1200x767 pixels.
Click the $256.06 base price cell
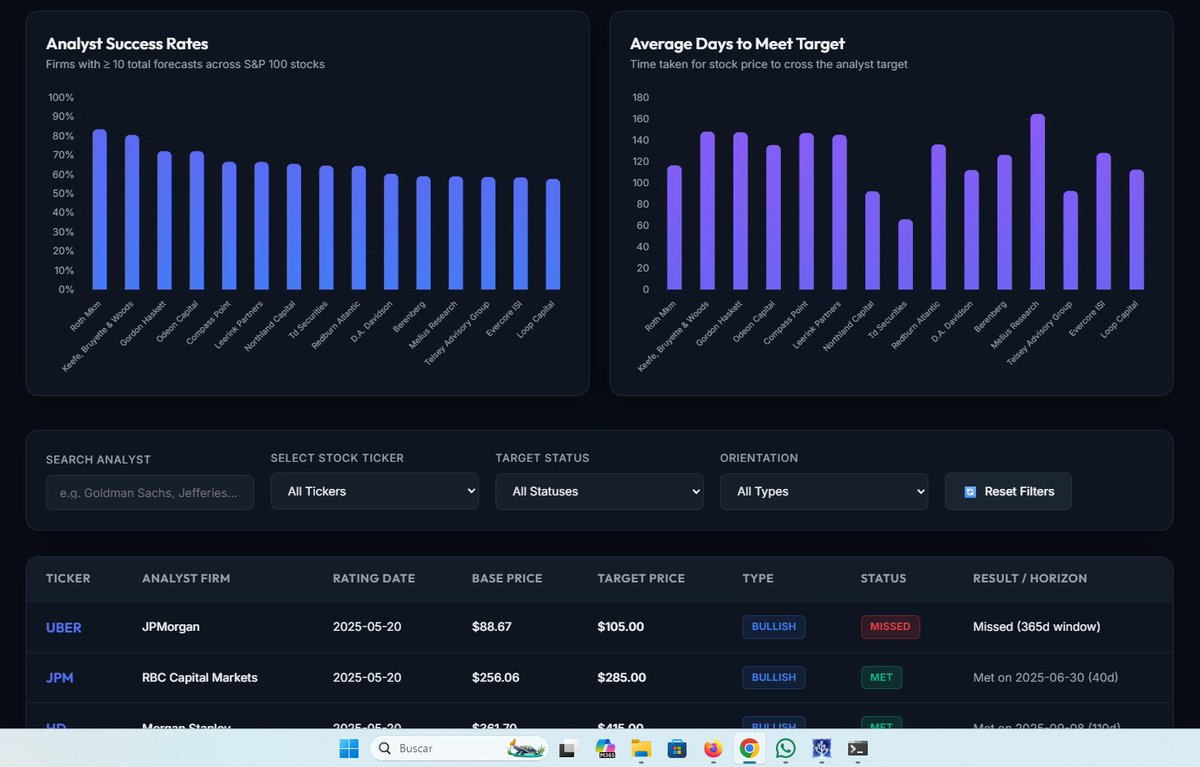coord(496,677)
